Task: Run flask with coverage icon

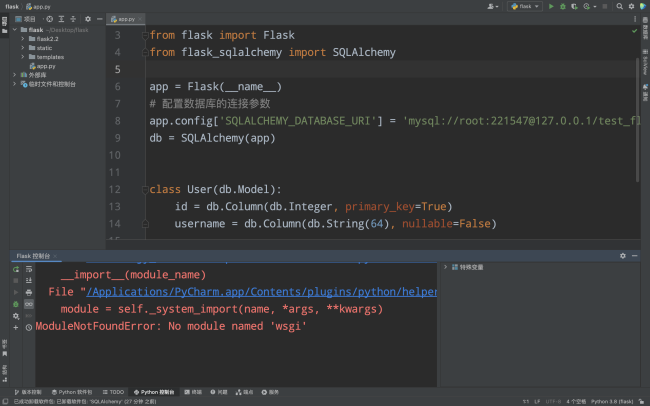Action: click(x=574, y=6)
